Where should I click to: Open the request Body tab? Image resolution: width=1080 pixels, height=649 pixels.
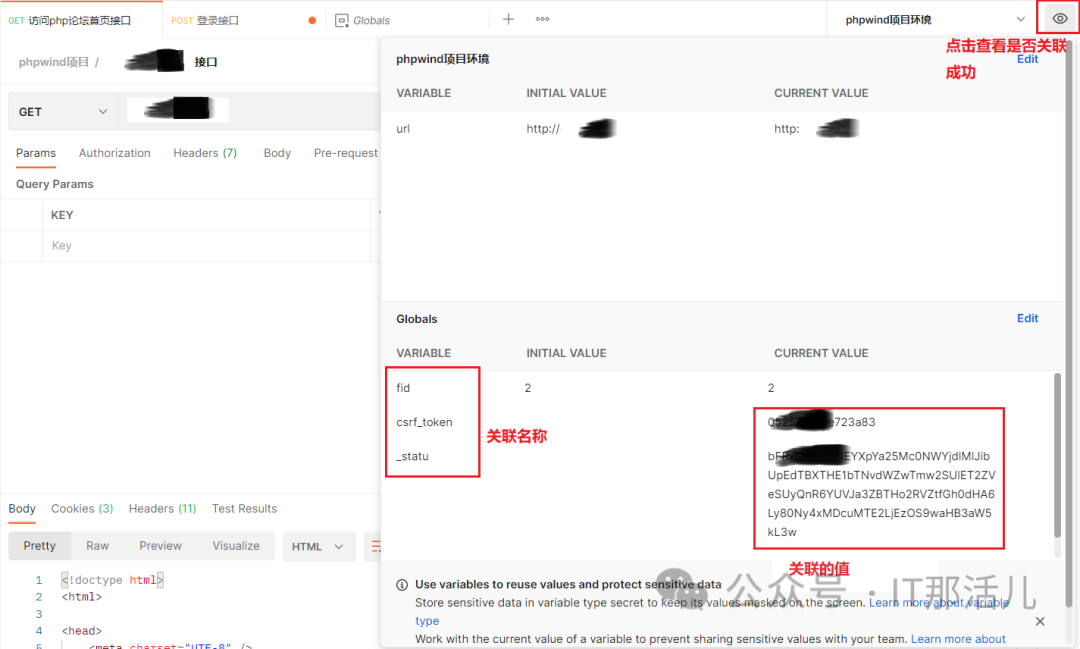(277, 153)
